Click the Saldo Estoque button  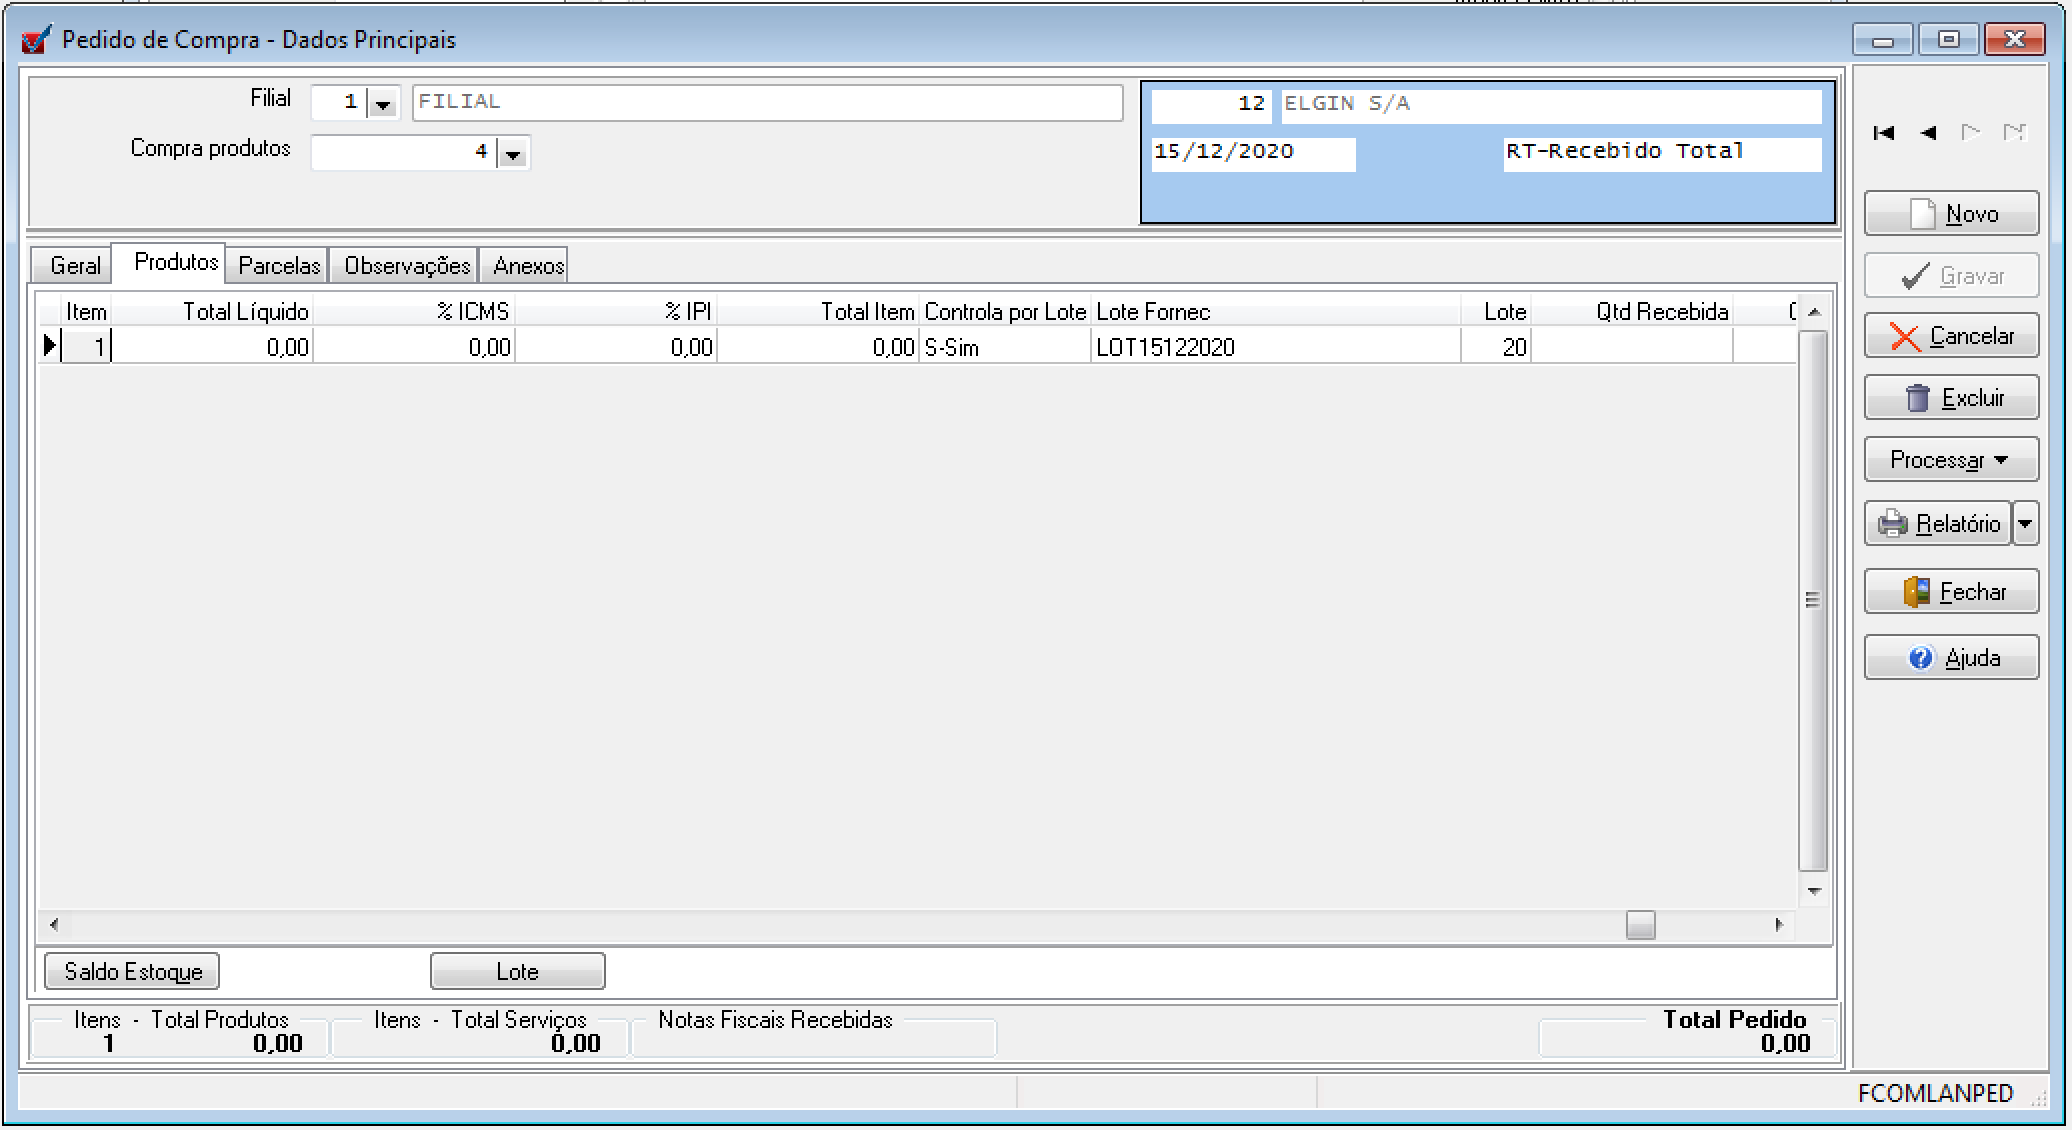pos(133,971)
